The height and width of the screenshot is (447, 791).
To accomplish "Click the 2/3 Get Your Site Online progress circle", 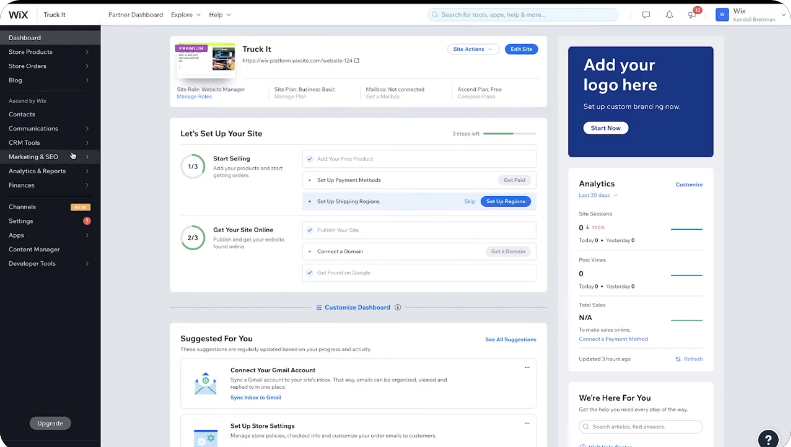I will (193, 238).
